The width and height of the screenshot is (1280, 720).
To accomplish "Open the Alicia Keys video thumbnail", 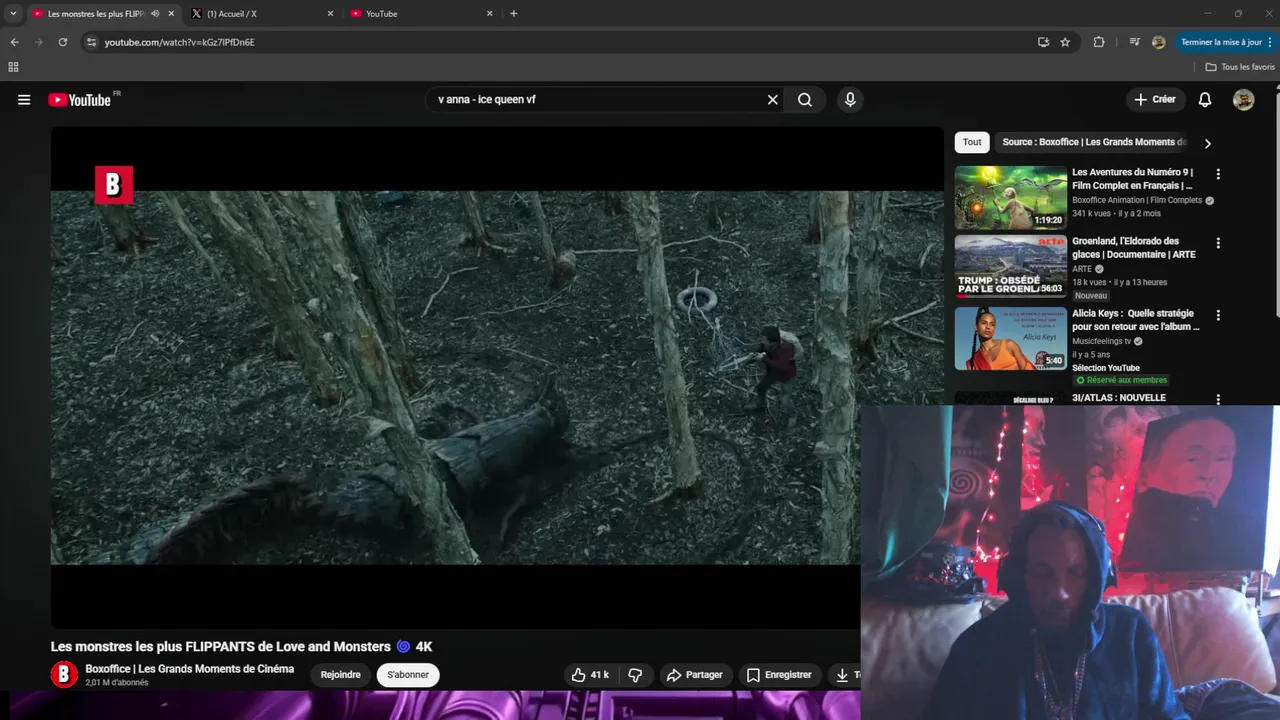I will tap(1010, 339).
